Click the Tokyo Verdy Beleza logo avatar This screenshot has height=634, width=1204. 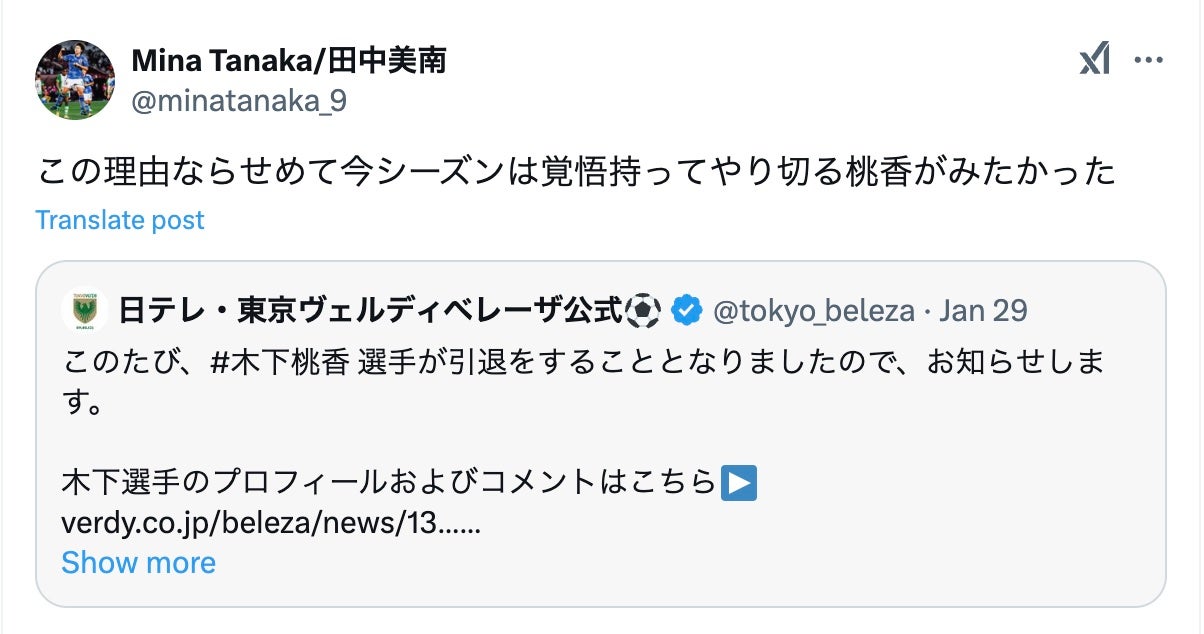84,311
